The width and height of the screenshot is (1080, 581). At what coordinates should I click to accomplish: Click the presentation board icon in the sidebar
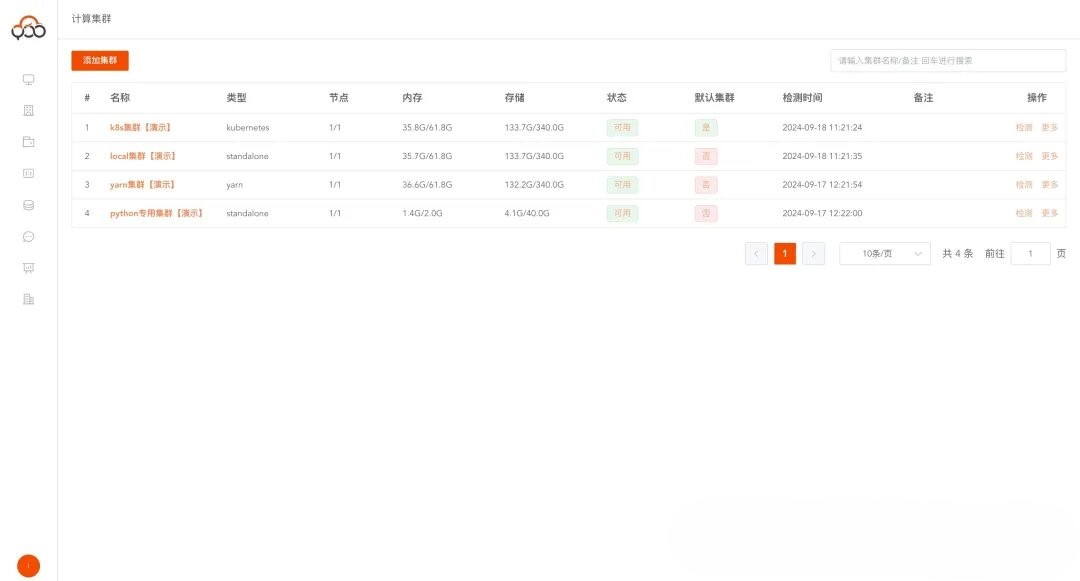coord(28,268)
